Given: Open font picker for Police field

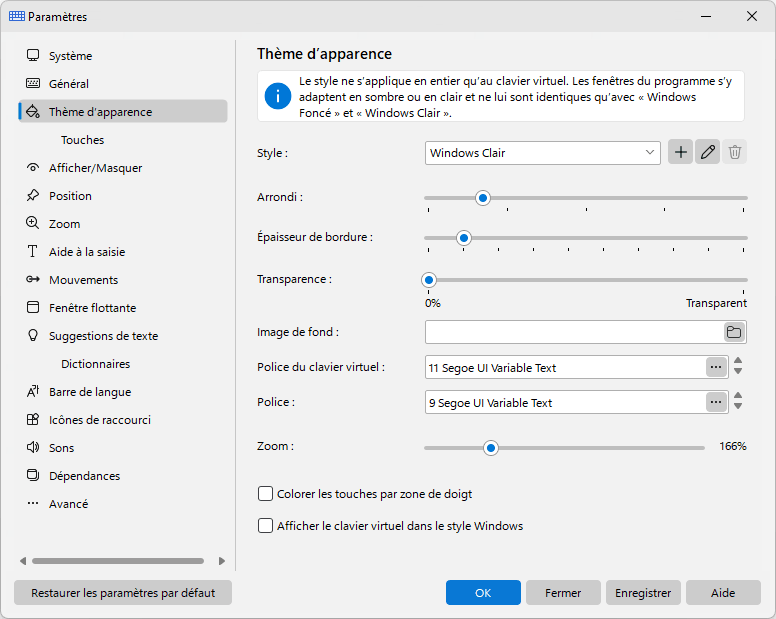Looking at the screenshot, I should pos(716,402).
